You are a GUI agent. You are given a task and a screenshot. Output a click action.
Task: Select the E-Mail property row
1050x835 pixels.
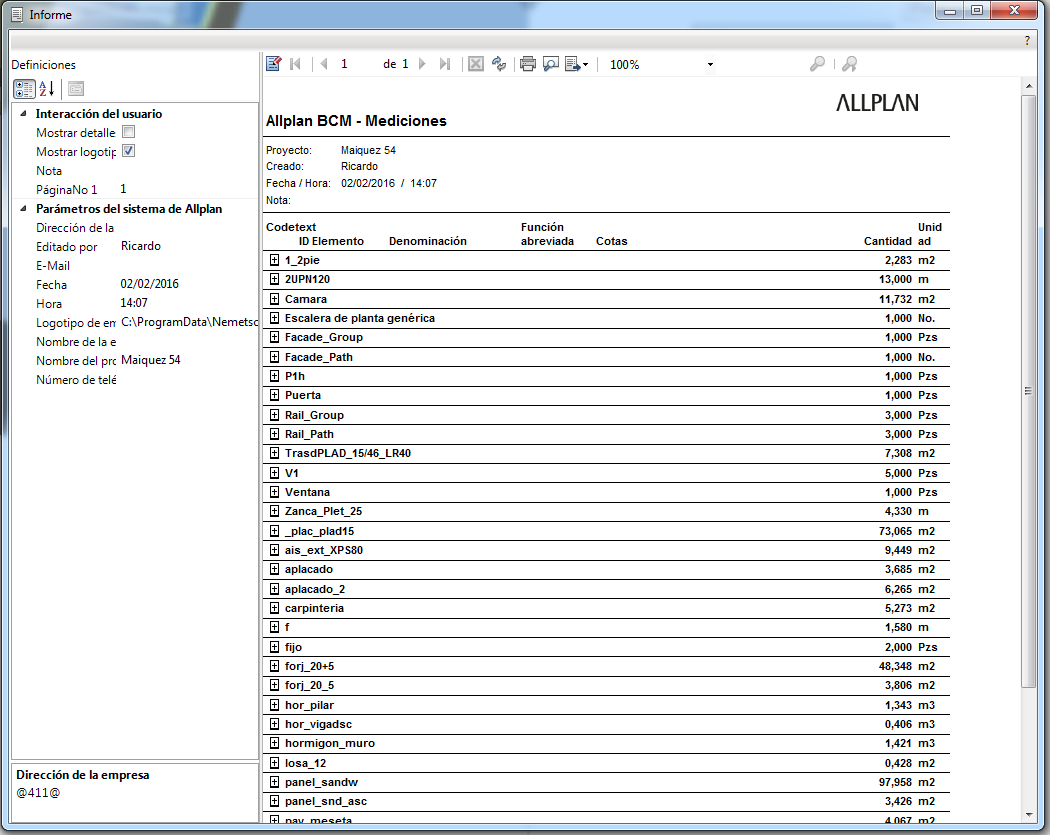(x=135, y=266)
